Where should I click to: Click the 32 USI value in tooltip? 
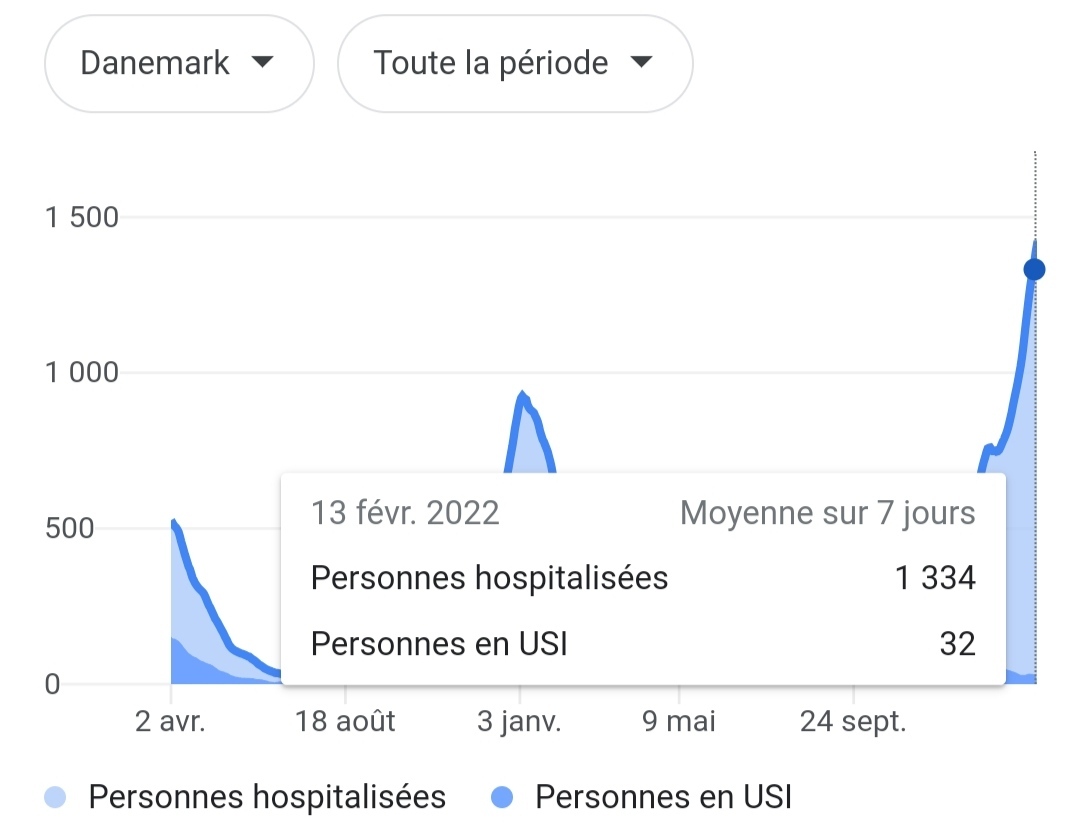(x=957, y=644)
